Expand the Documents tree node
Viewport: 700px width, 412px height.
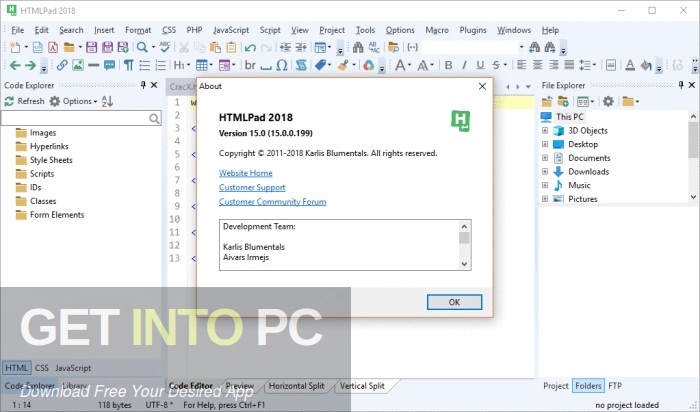tap(545, 158)
